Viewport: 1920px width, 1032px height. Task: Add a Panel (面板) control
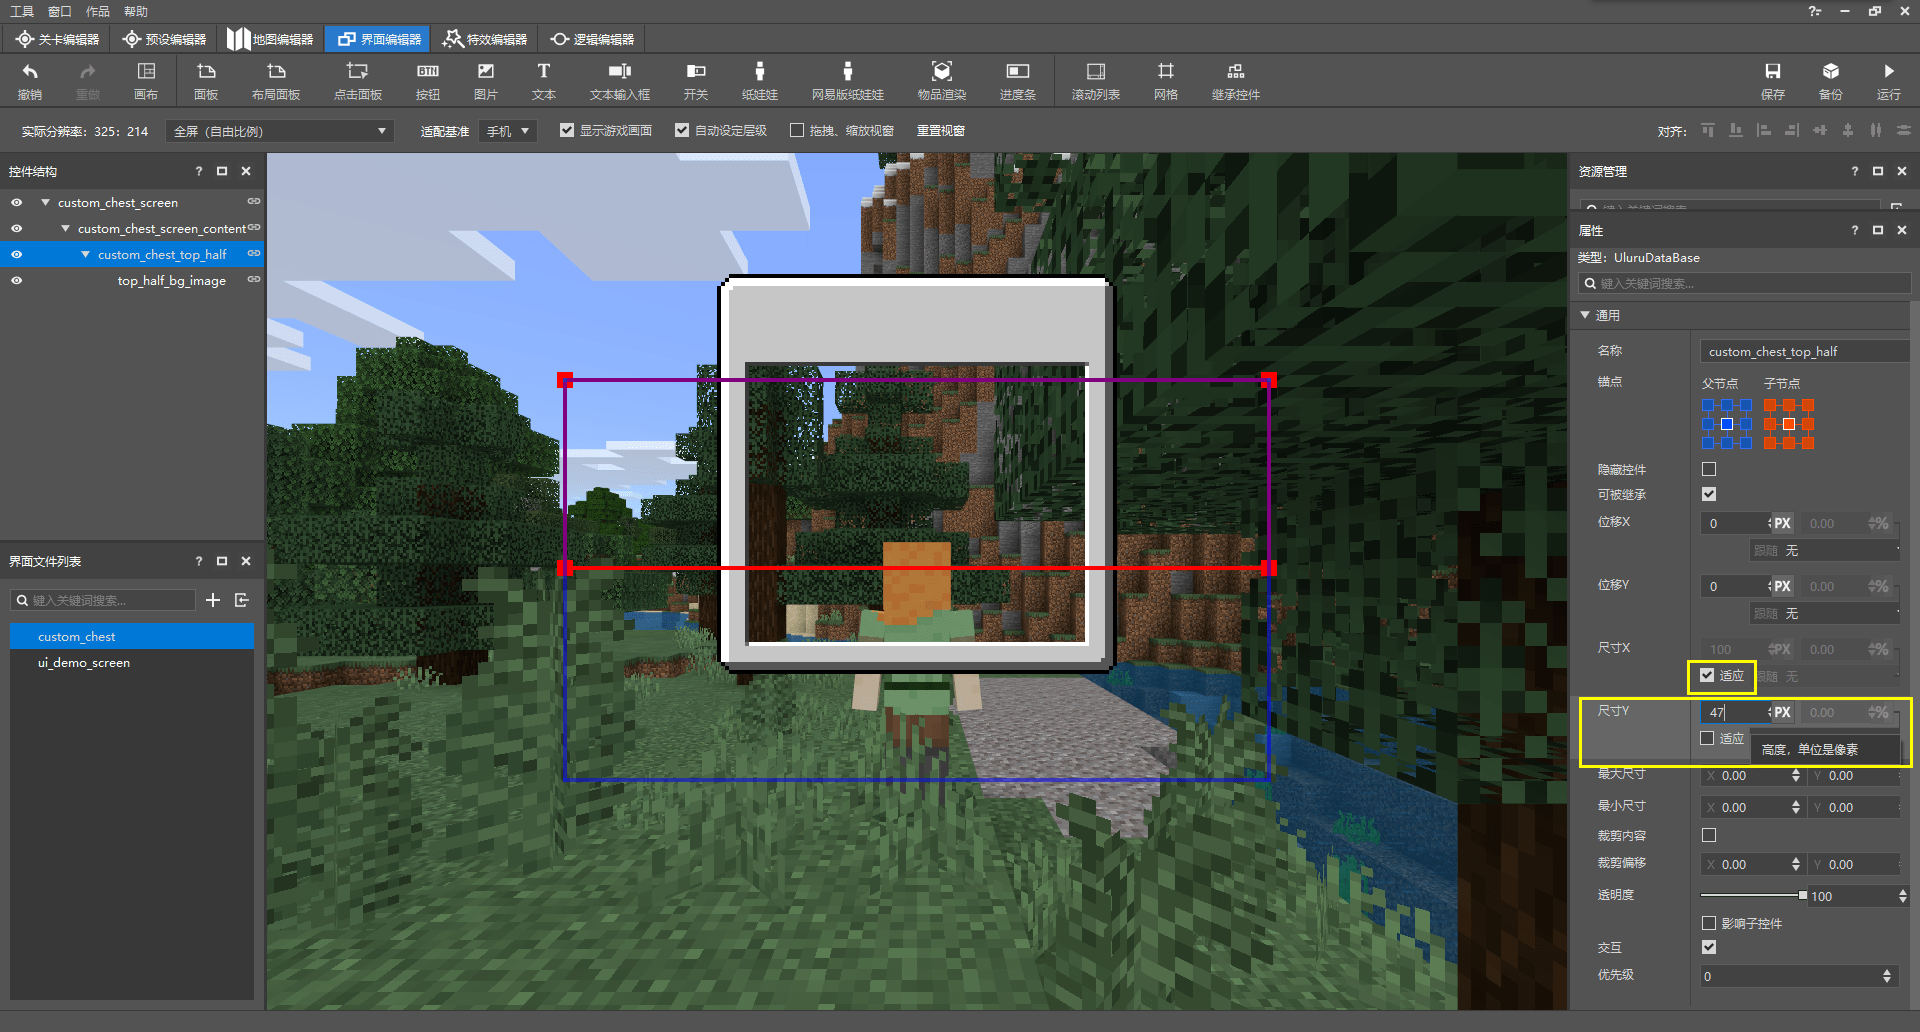click(206, 81)
